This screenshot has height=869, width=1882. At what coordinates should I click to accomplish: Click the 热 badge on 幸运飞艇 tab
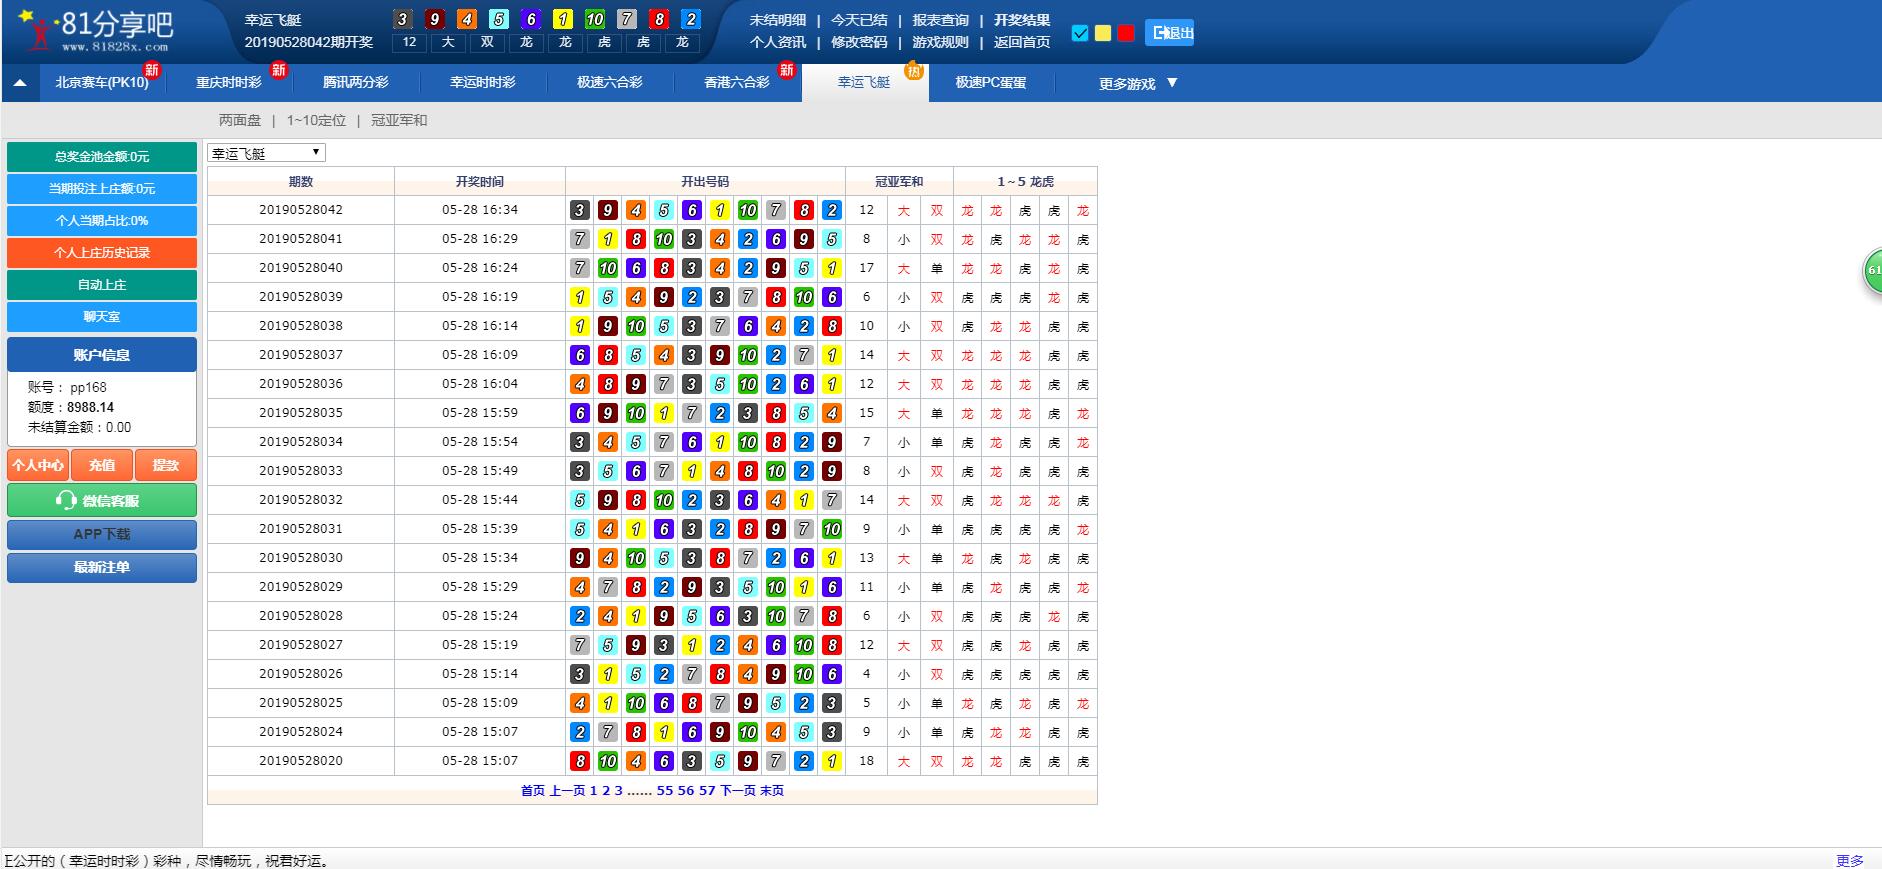pos(913,70)
